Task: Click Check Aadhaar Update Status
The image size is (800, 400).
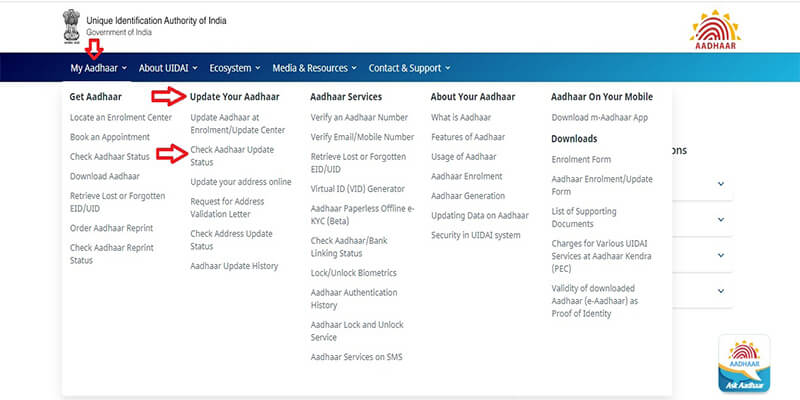Action: tap(232, 156)
